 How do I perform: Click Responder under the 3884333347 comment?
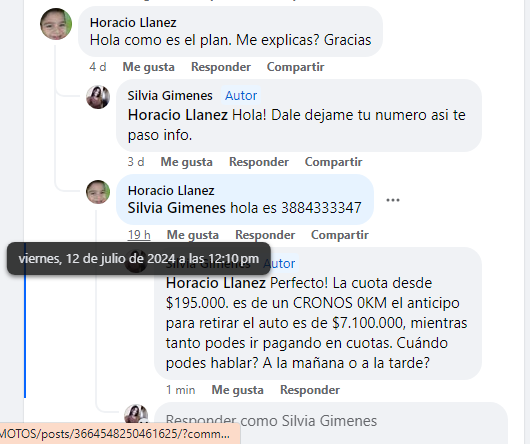pyautogui.click(x=265, y=235)
